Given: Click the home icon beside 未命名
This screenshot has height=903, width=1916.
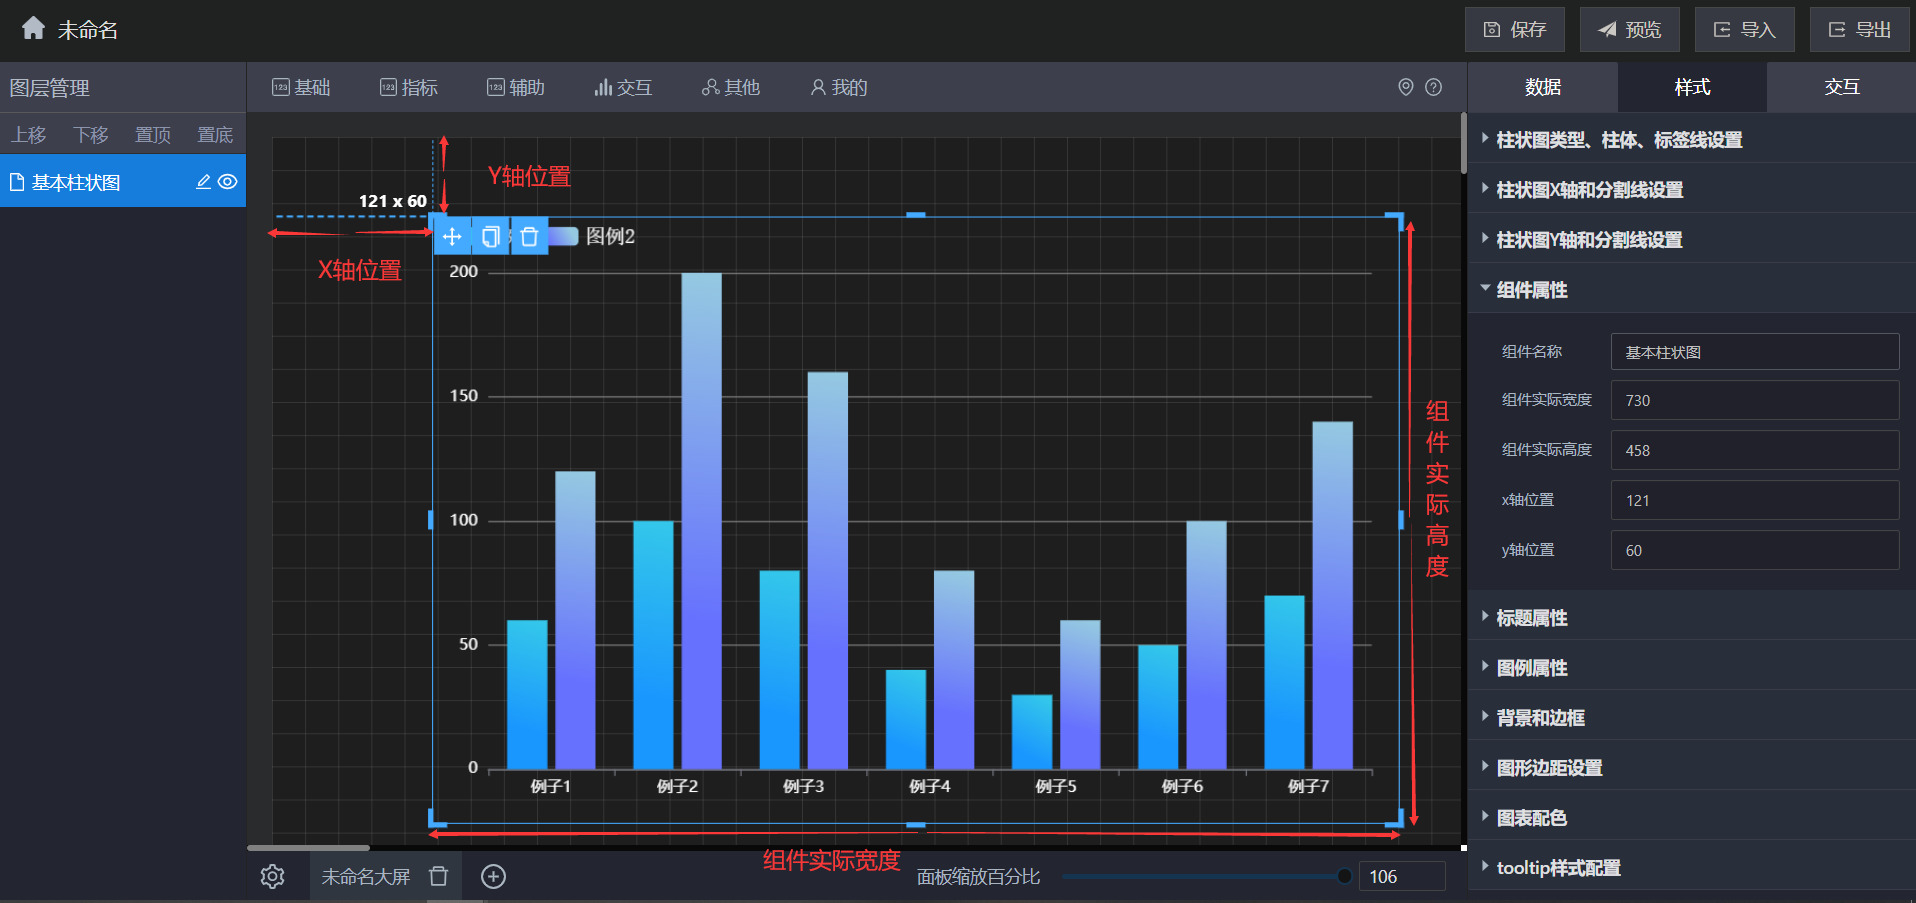Looking at the screenshot, I should (x=33, y=28).
